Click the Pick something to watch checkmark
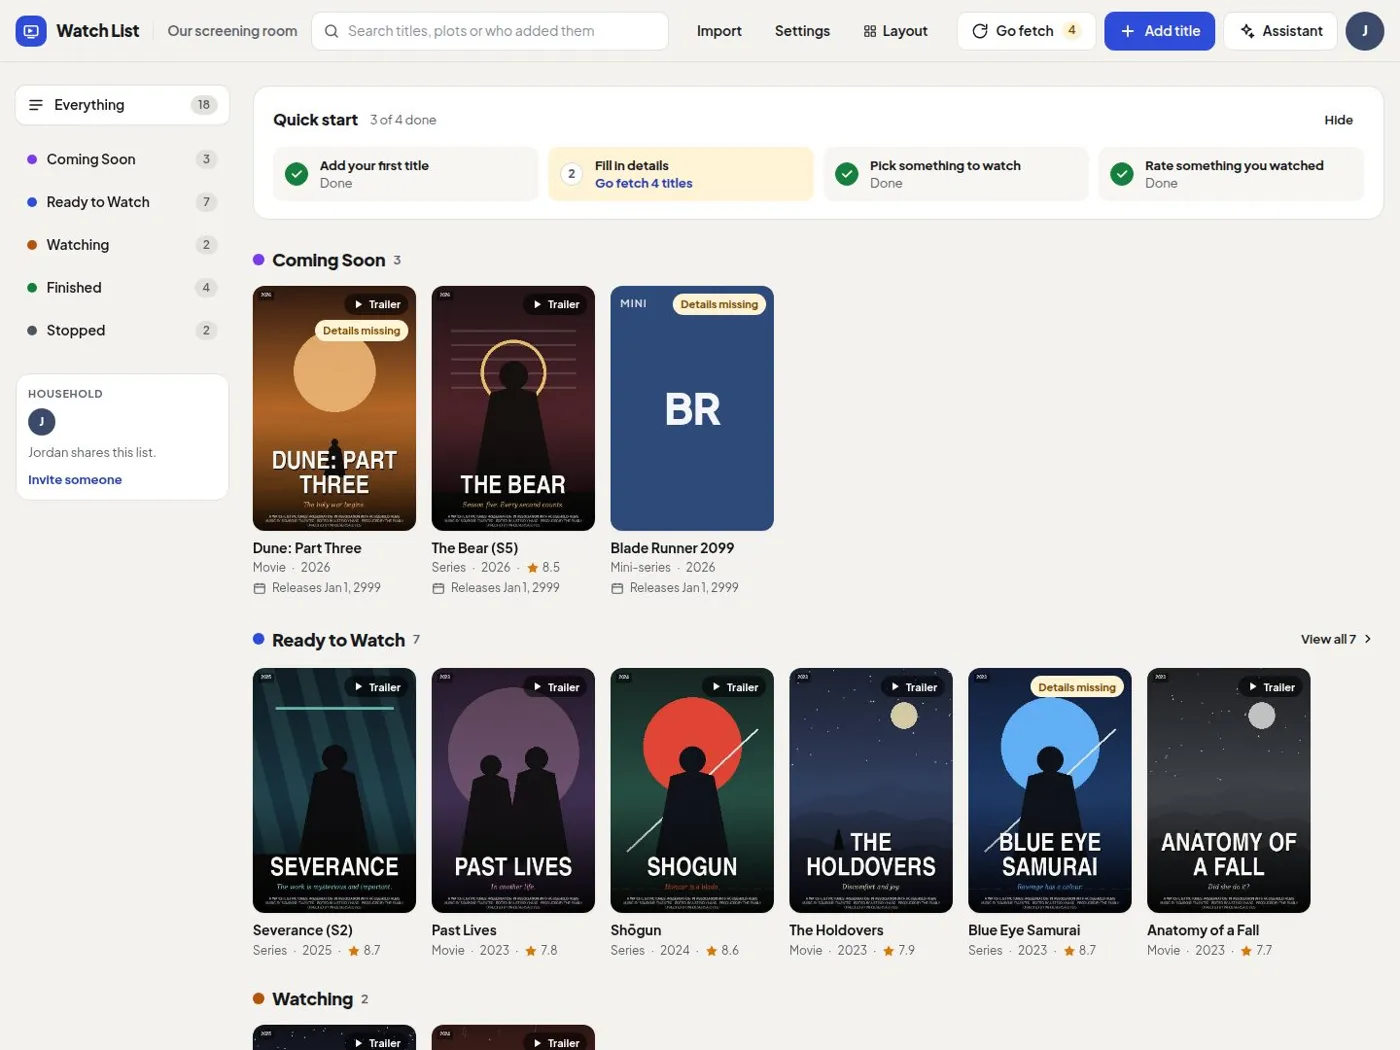This screenshot has width=1400, height=1050. coord(847,174)
